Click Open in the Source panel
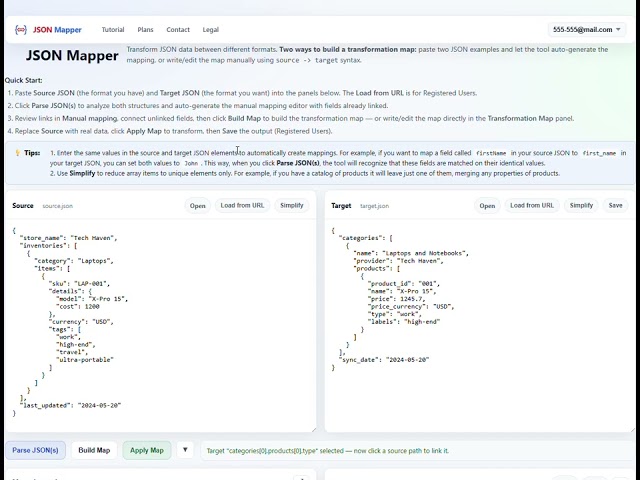640x480 pixels. click(x=198, y=206)
